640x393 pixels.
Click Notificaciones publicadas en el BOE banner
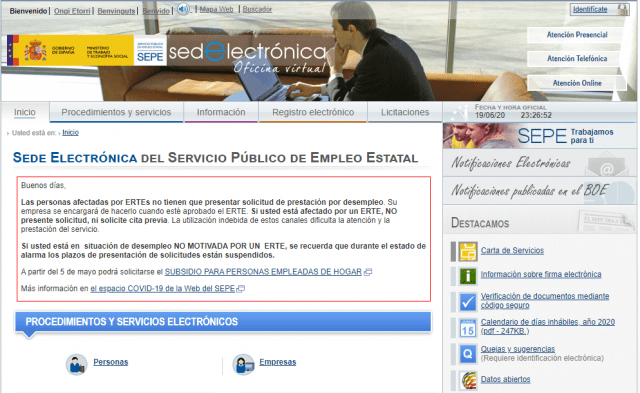pos(540,191)
